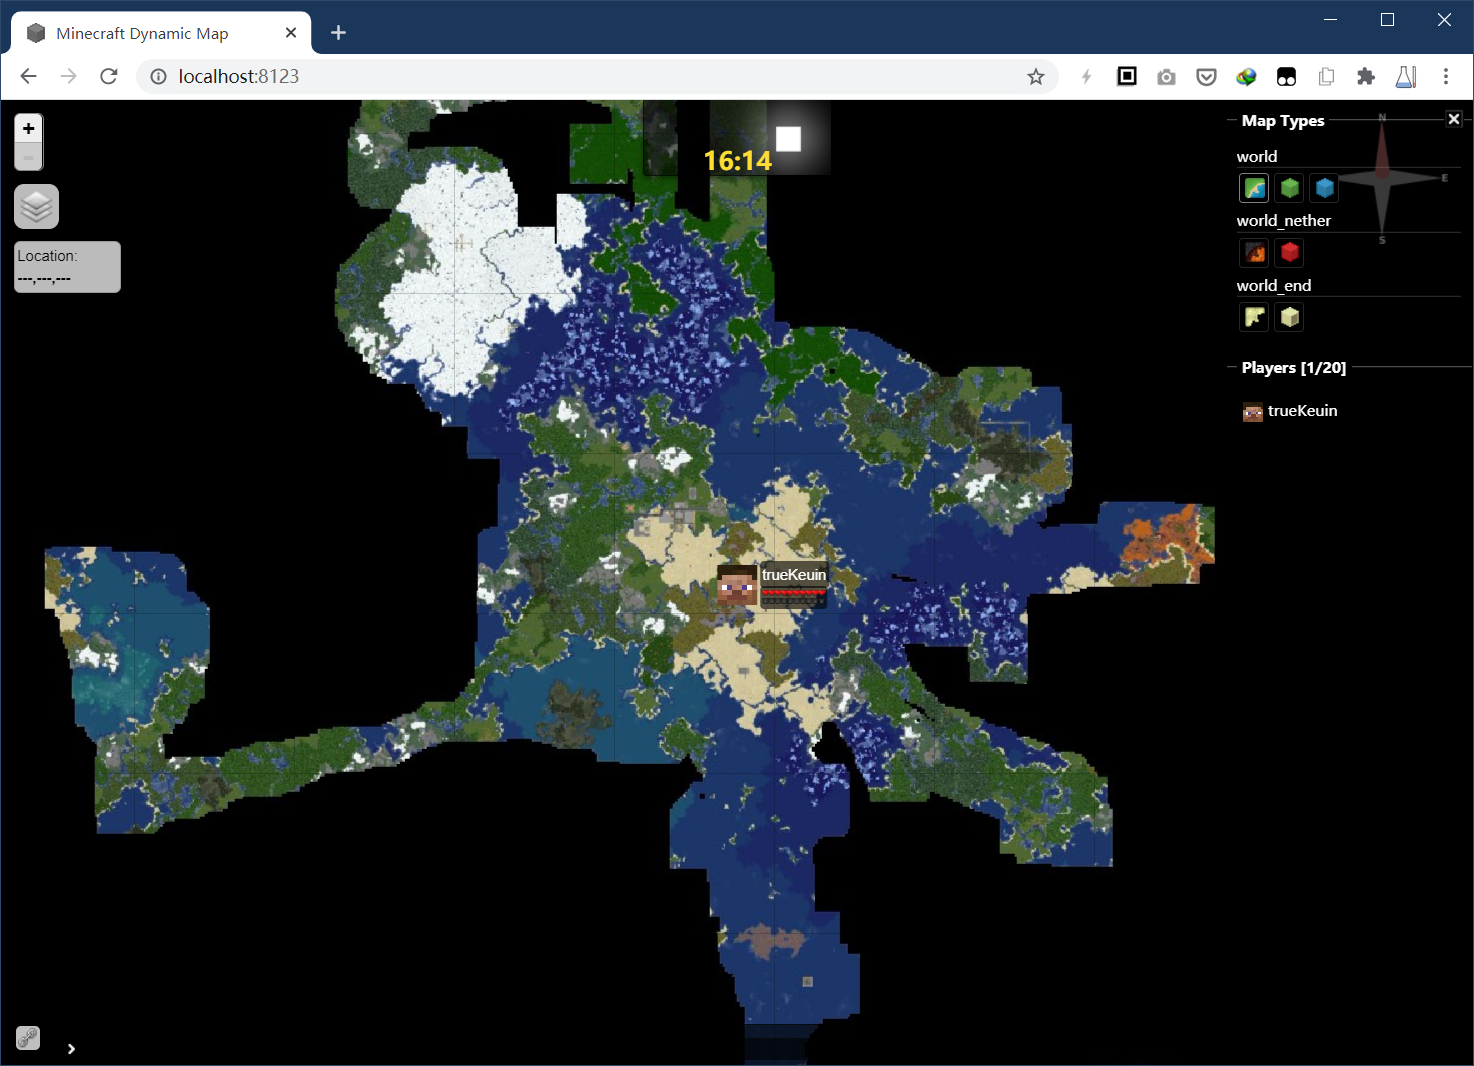1474x1066 pixels.
Task: Expand the chat arrow at bottom left
Action: click(71, 1049)
